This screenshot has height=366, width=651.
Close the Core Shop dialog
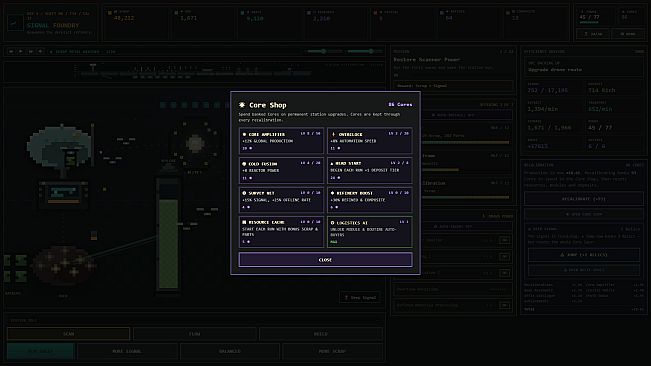tap(325, 260)
